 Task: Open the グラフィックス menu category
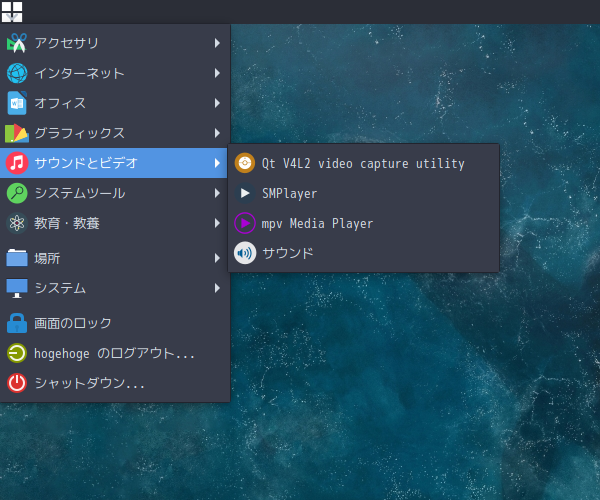[115, 133]
